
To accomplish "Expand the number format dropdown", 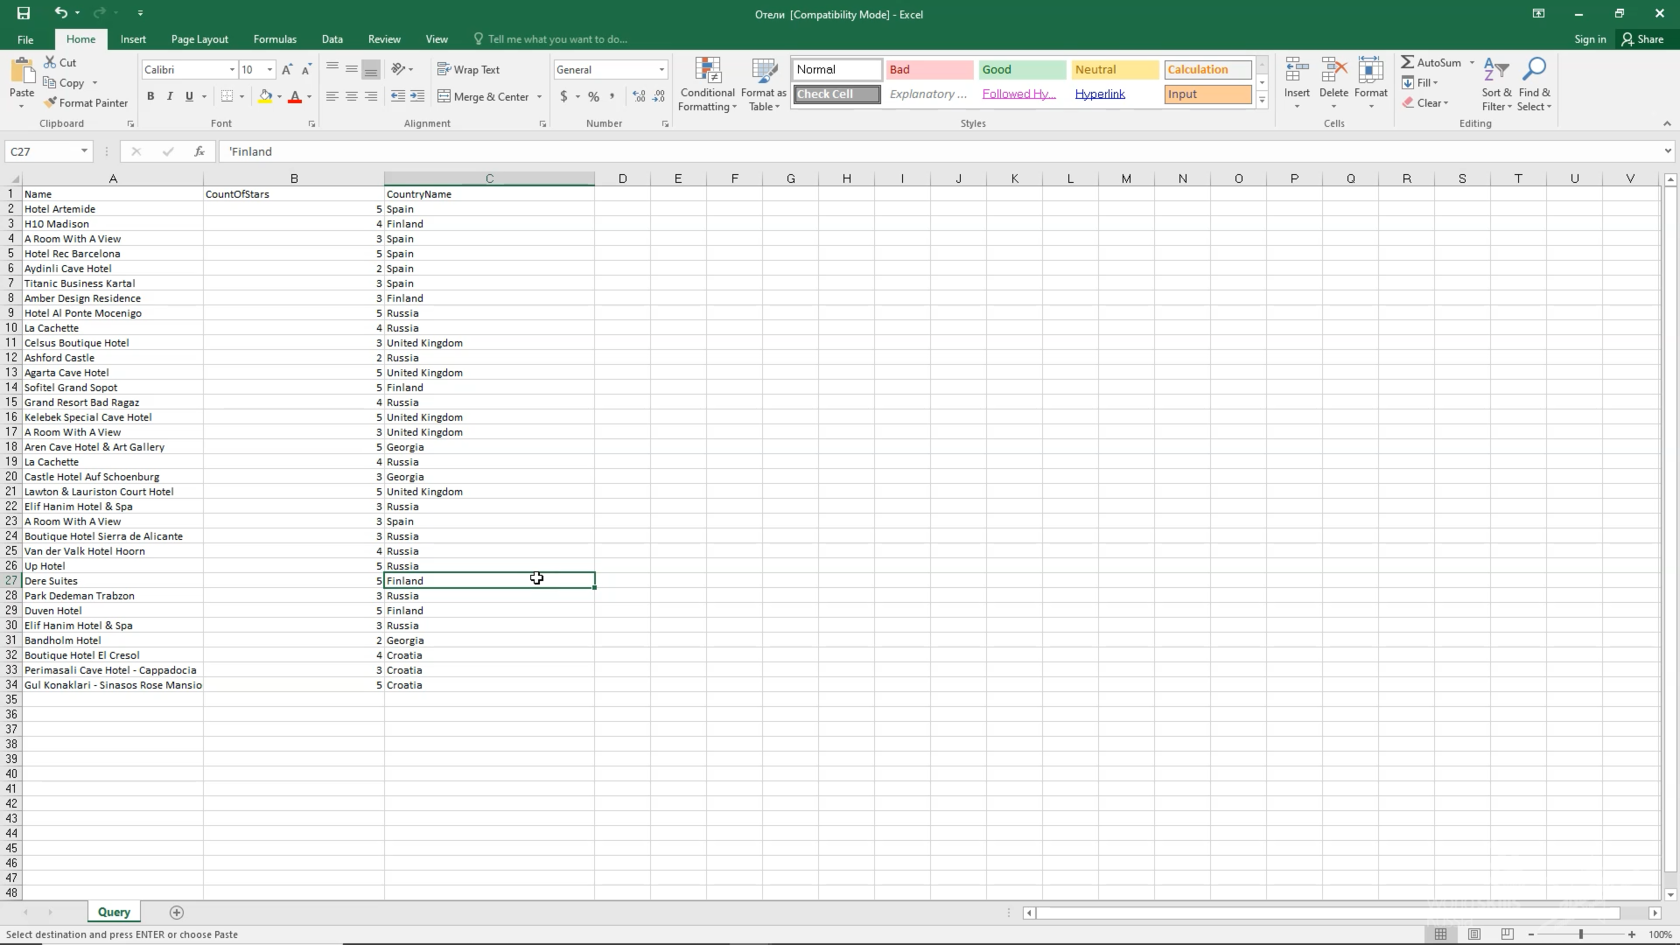I will 661,70.
